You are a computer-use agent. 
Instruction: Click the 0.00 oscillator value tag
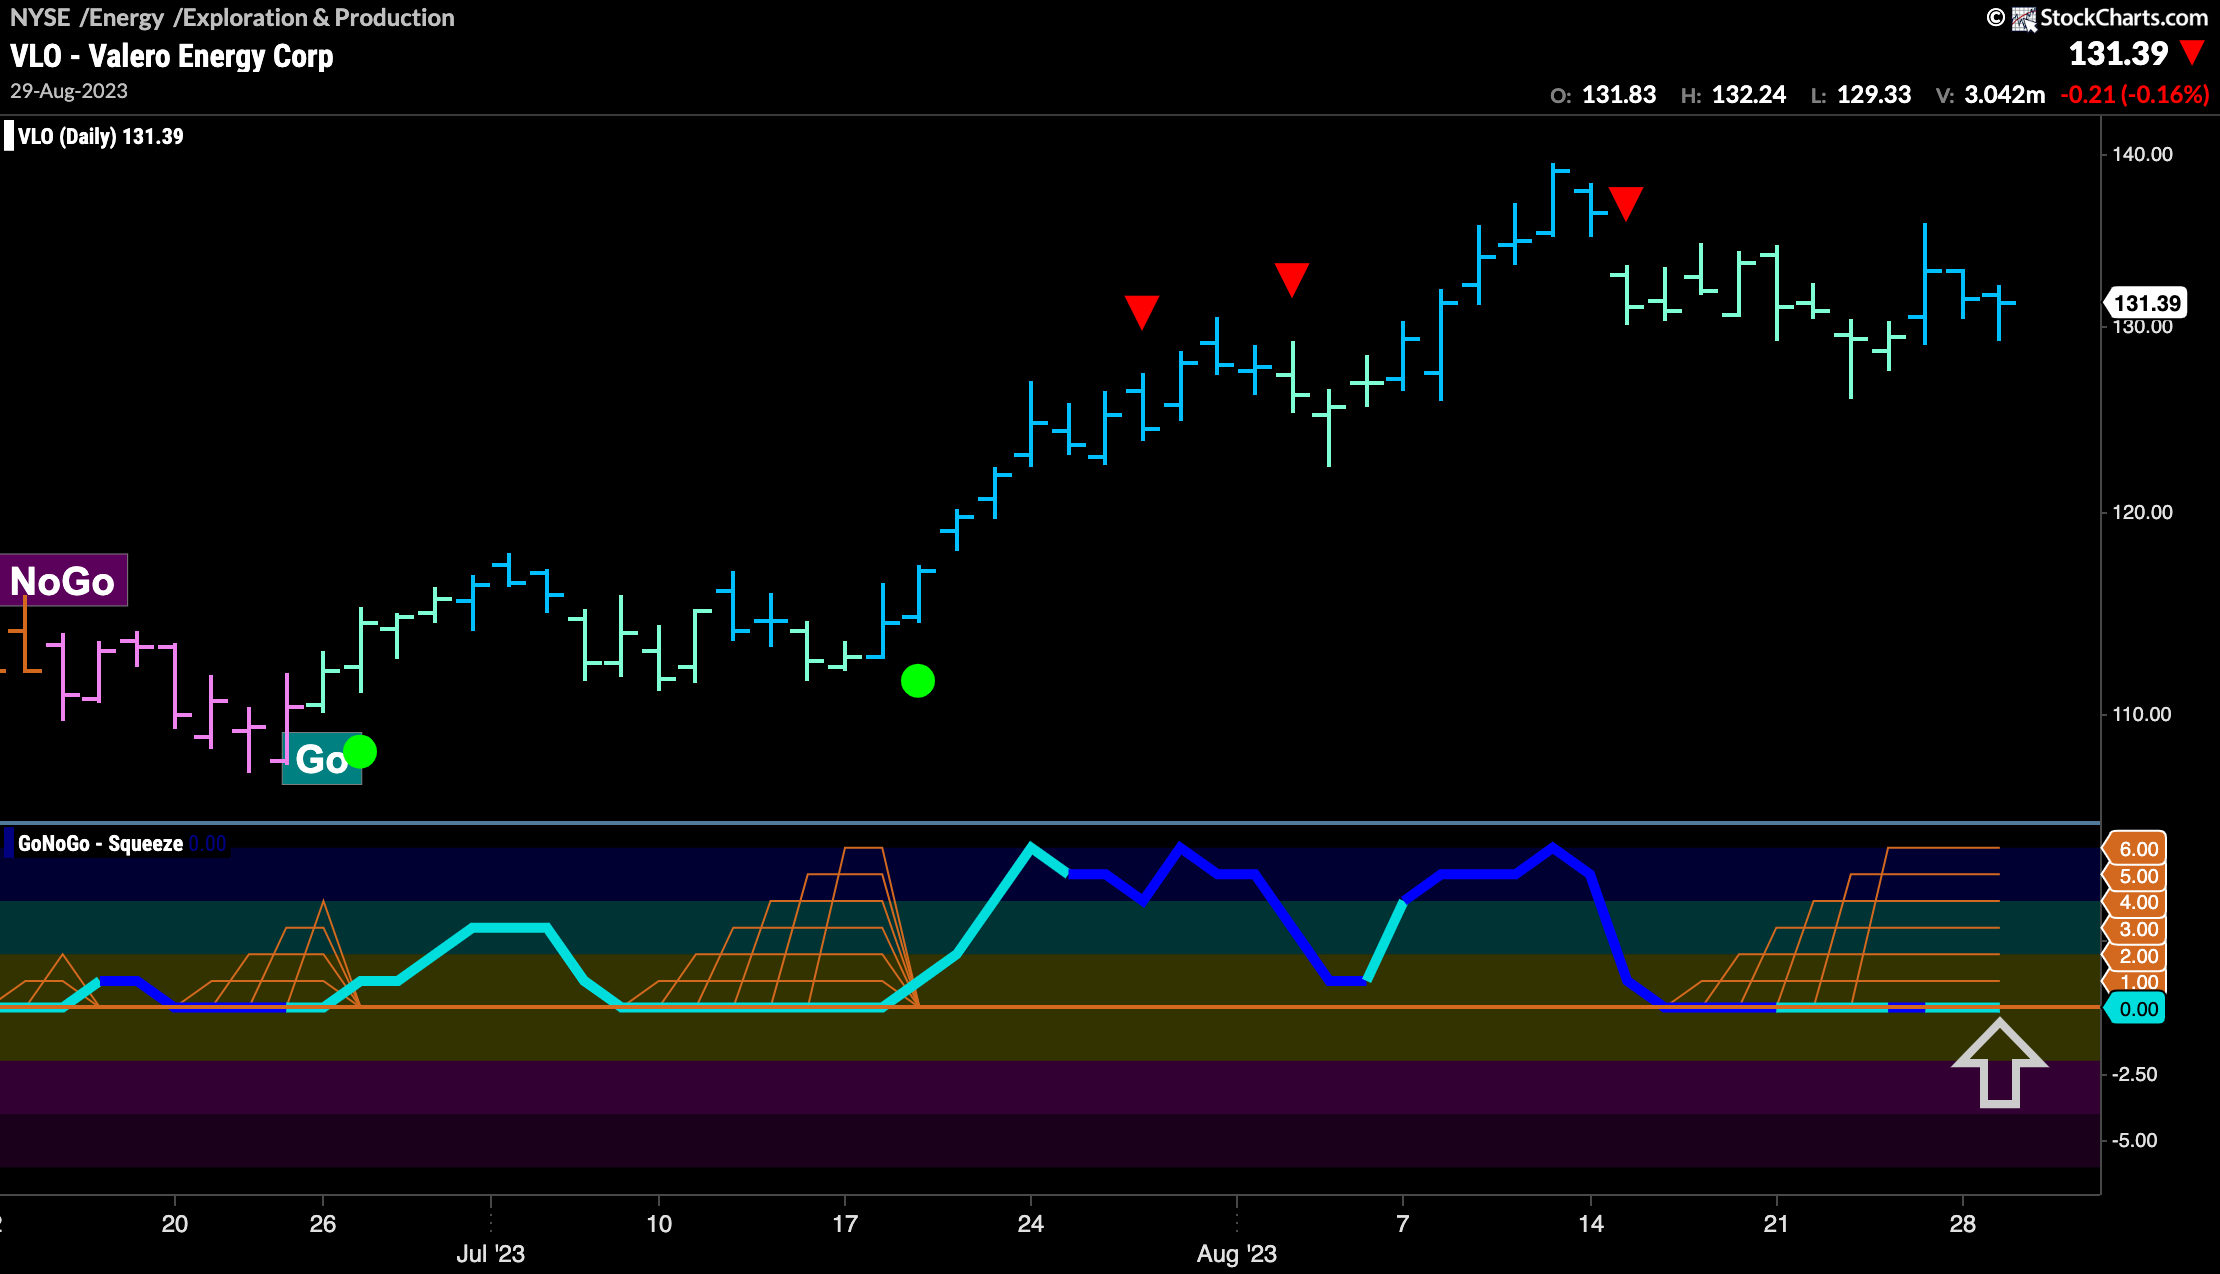point(2135,1009)
